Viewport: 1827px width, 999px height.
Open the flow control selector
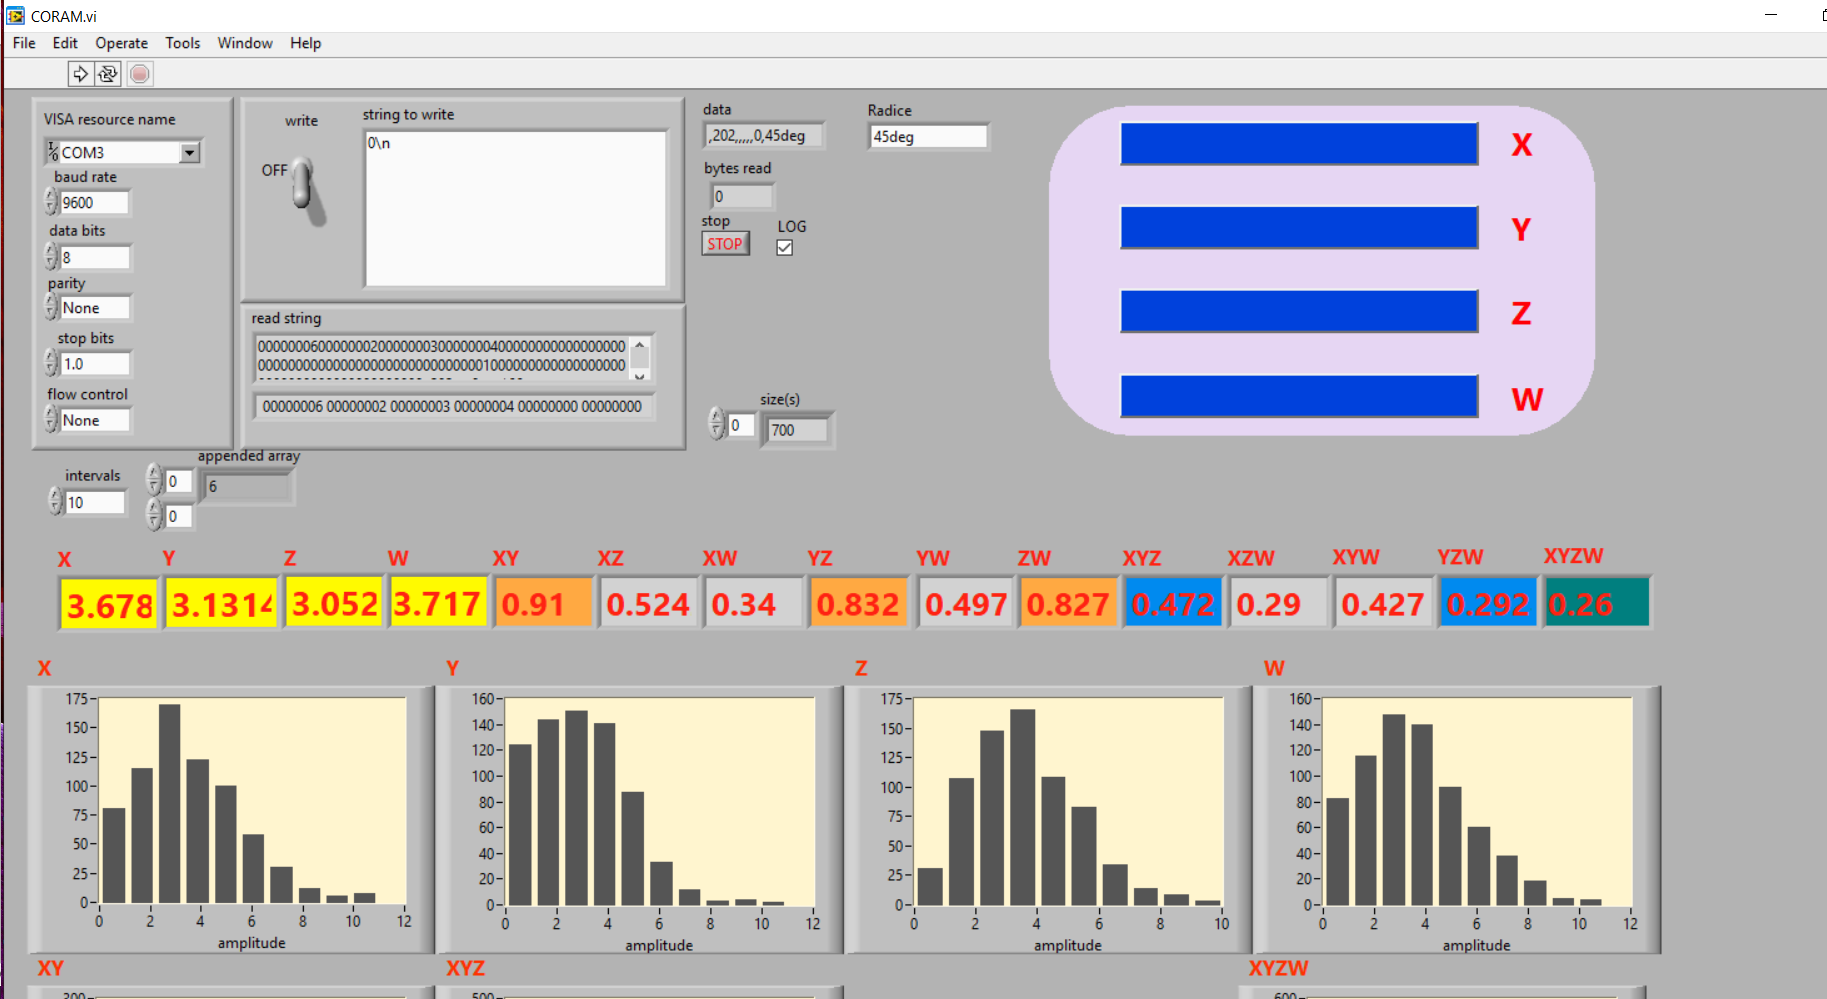[94, 421]
